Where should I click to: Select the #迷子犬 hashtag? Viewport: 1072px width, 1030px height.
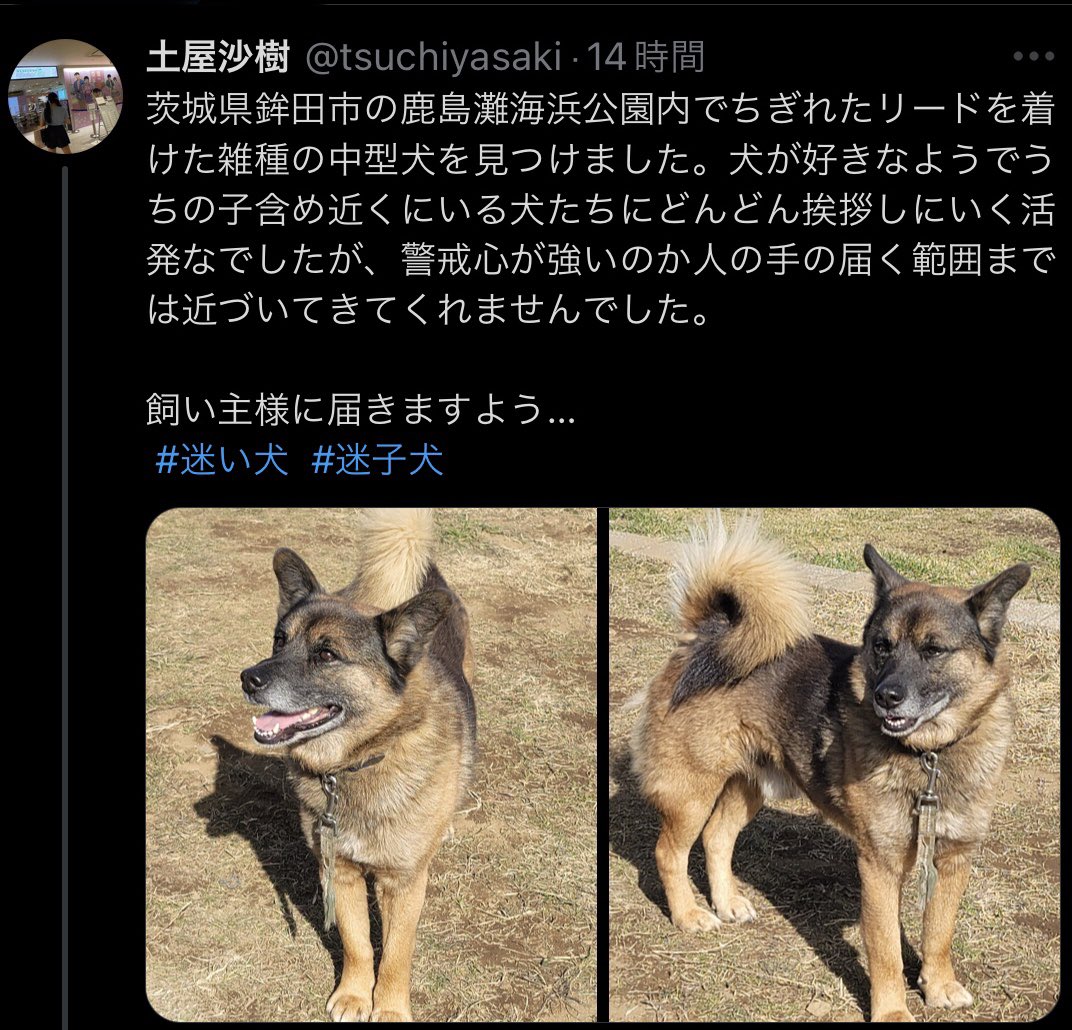[x=377, y=459]
